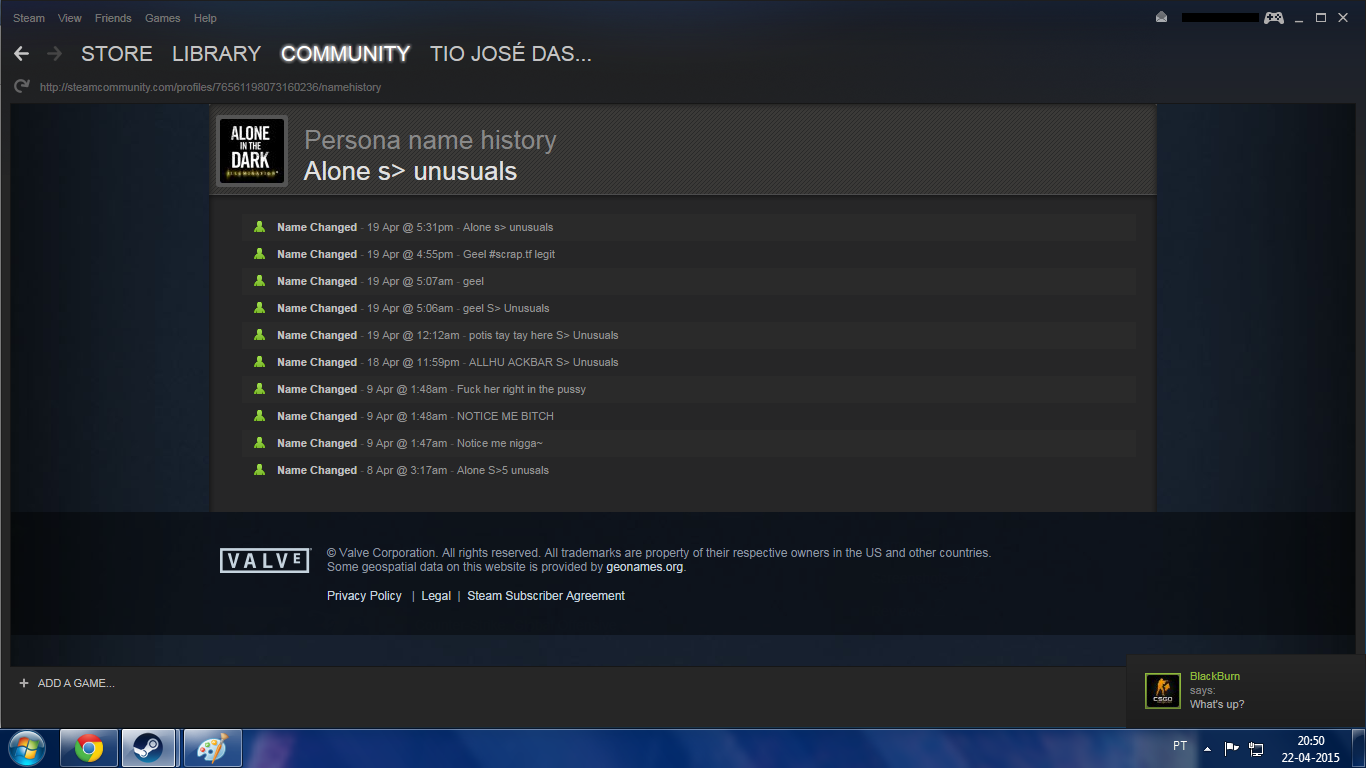Open the Steam menu
This screenshot has height=768, width=1366.
tap(29, 18)
